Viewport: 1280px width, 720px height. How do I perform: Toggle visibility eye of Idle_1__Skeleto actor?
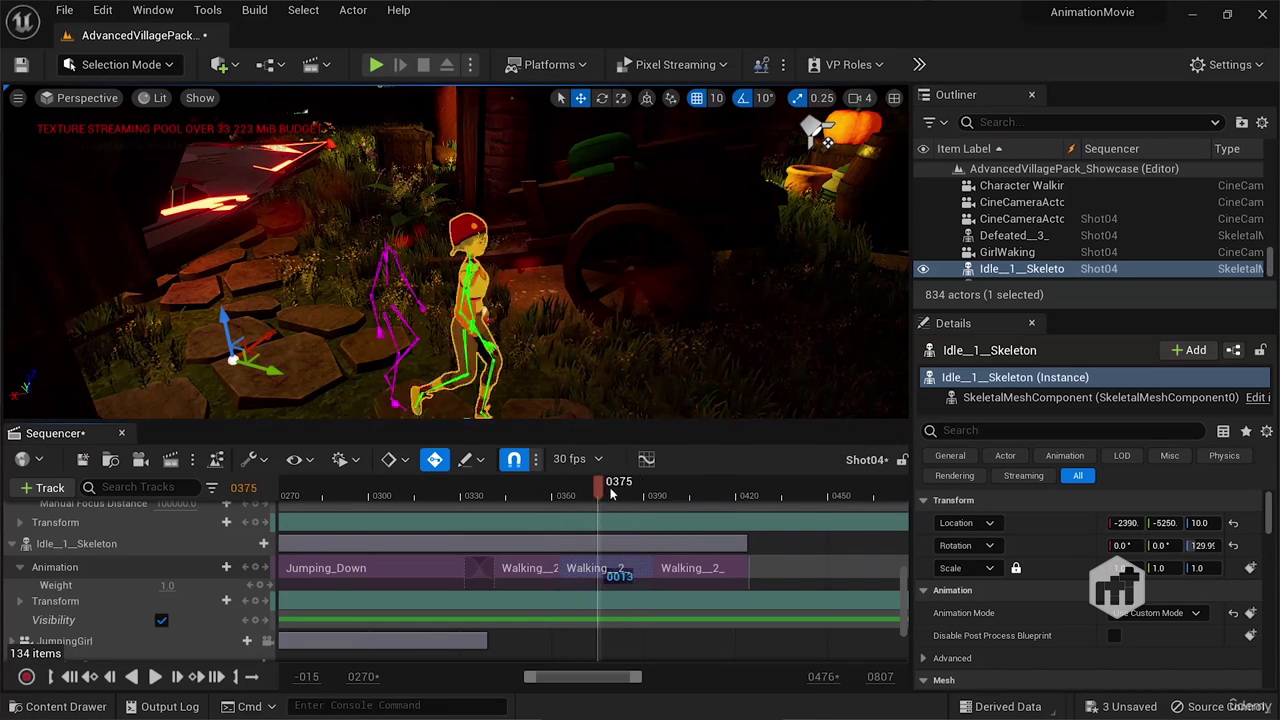(x=923, y=269)
